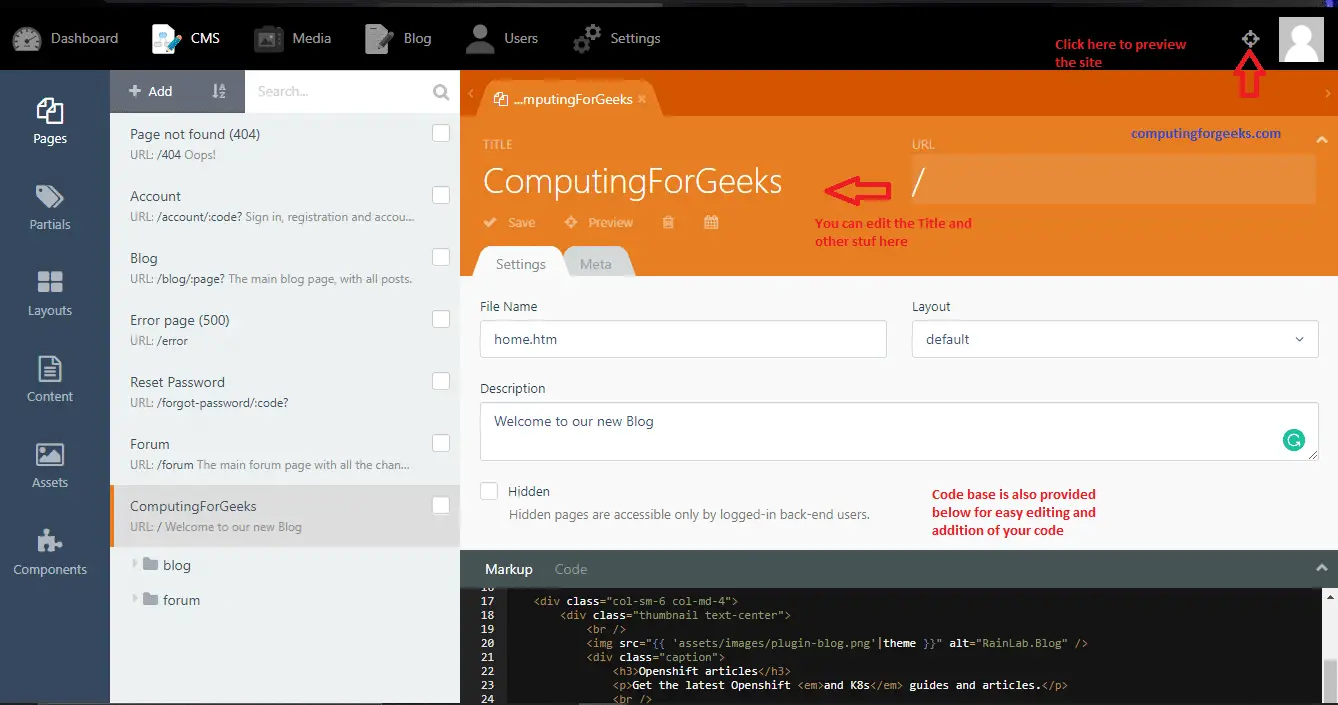Check the box for Blog page
Viewport: 1338px width, 705px height.
click(441, 257)
